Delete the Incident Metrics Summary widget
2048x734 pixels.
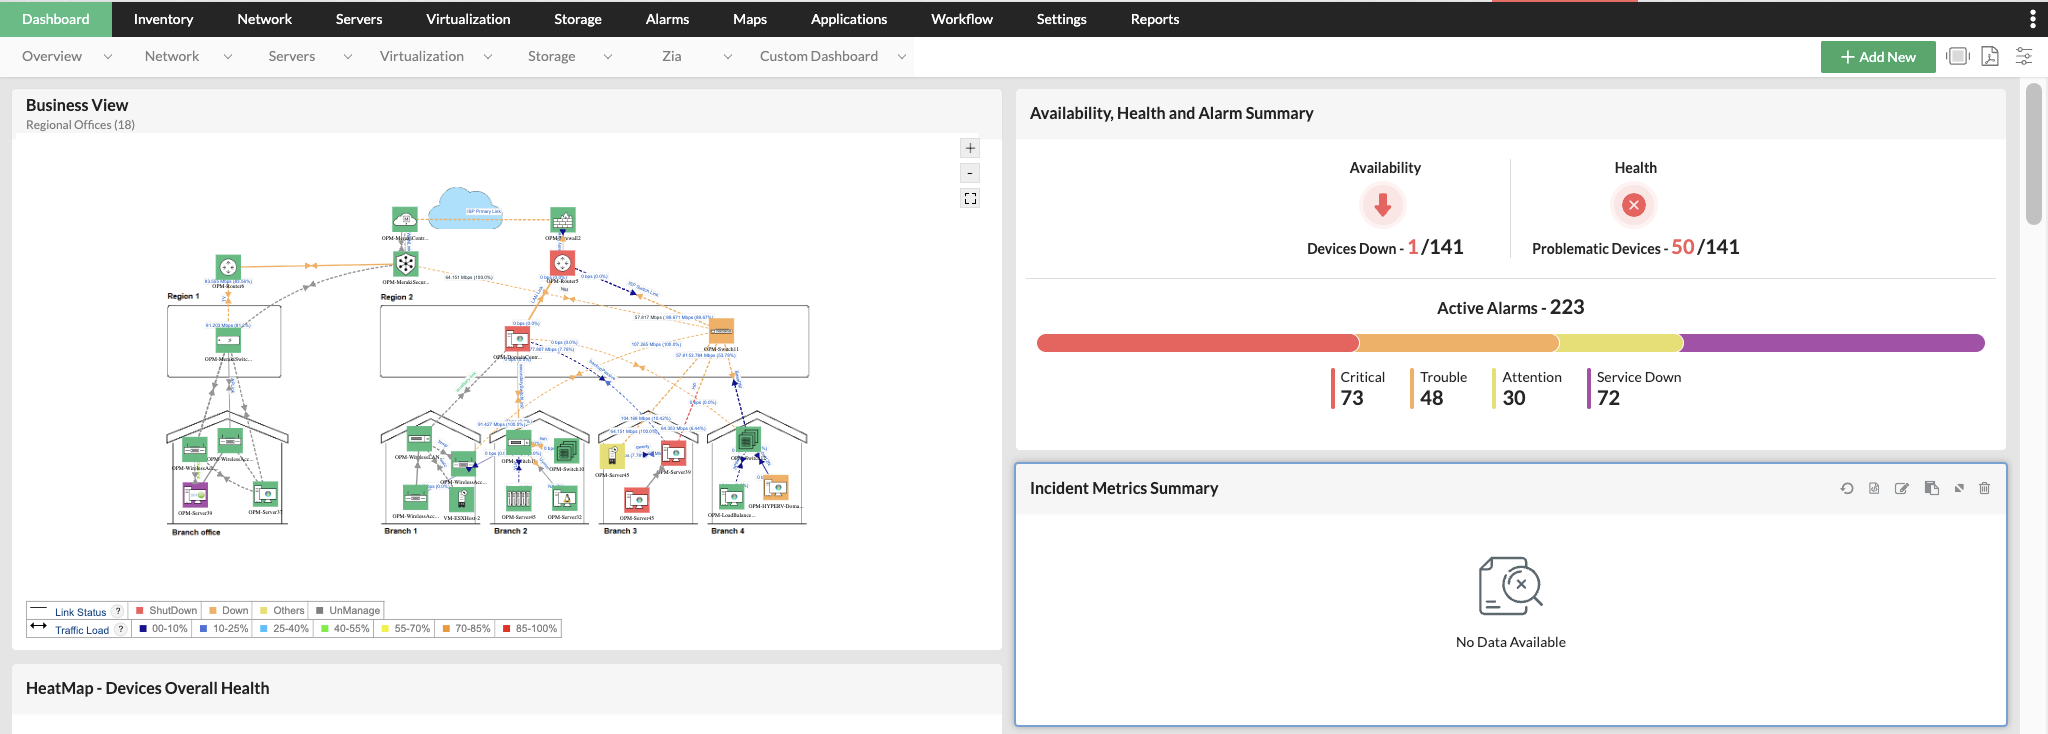[1985, 488]
